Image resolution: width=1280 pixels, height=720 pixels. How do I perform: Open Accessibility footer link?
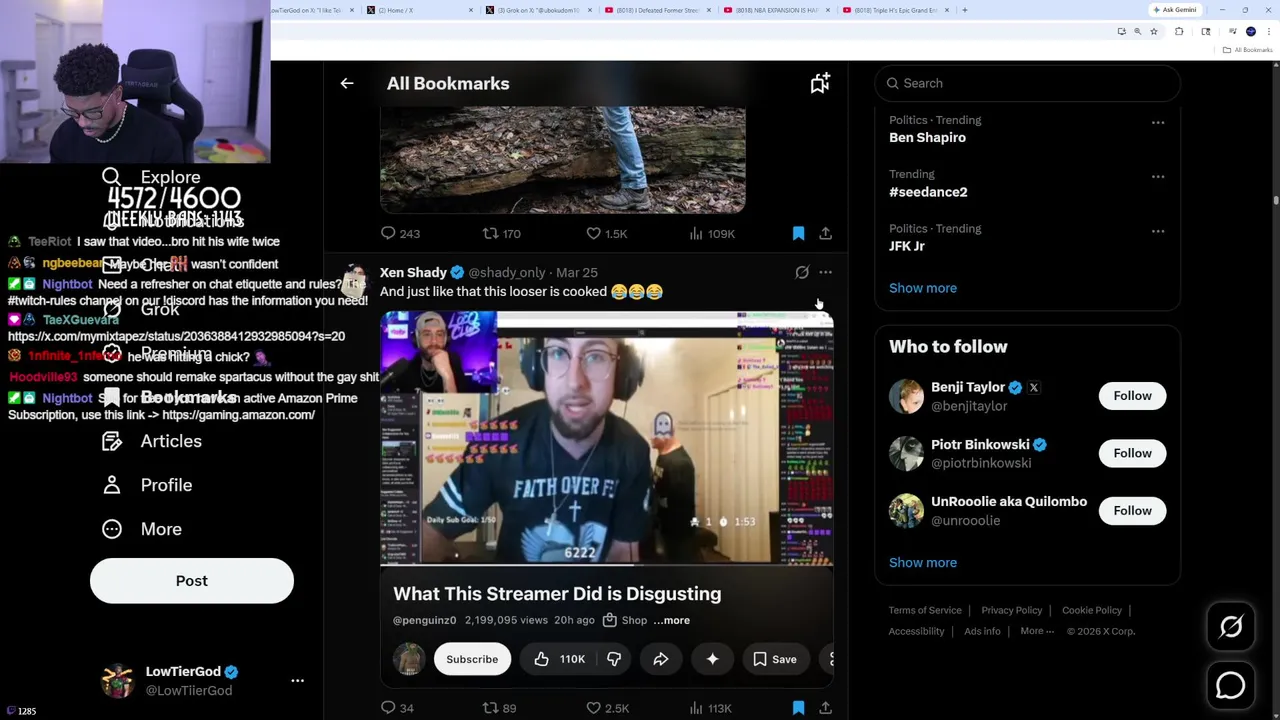point(916,631)
